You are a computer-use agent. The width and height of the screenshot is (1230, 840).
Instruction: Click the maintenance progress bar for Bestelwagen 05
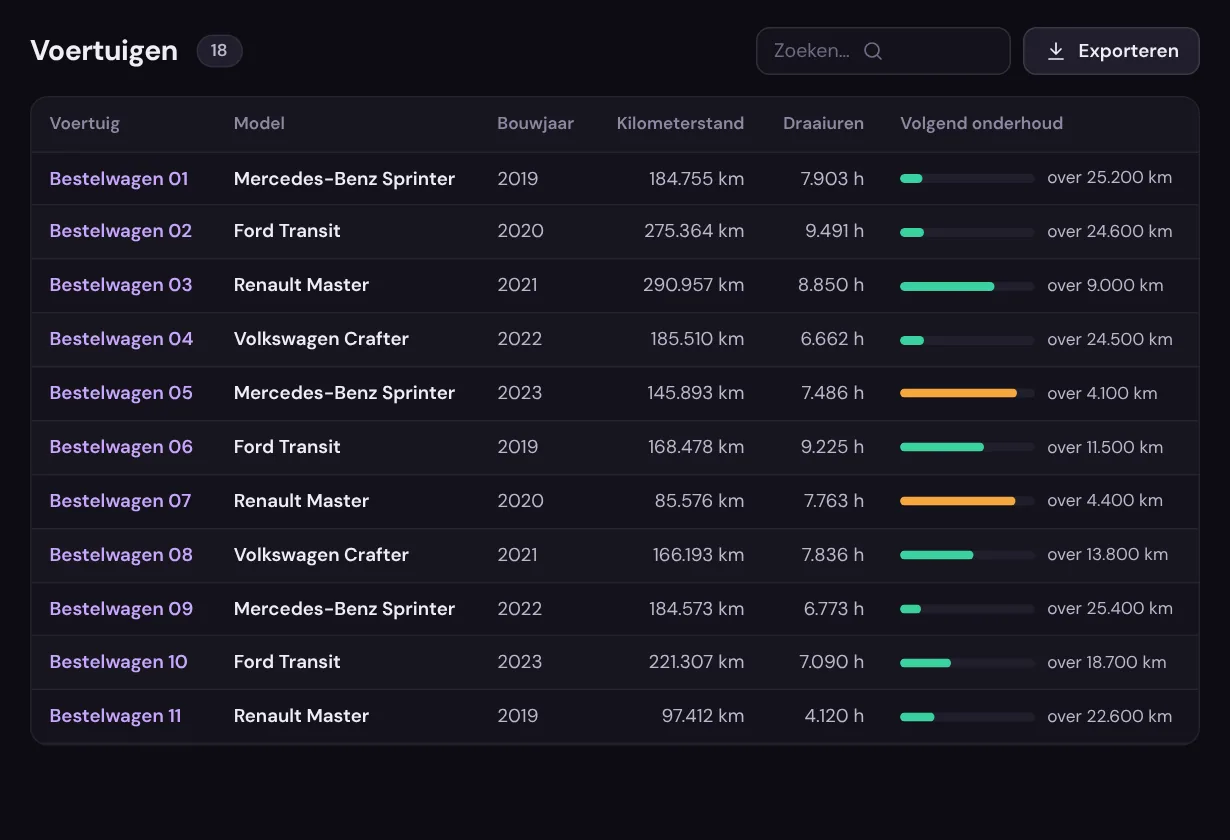point(967,393)
